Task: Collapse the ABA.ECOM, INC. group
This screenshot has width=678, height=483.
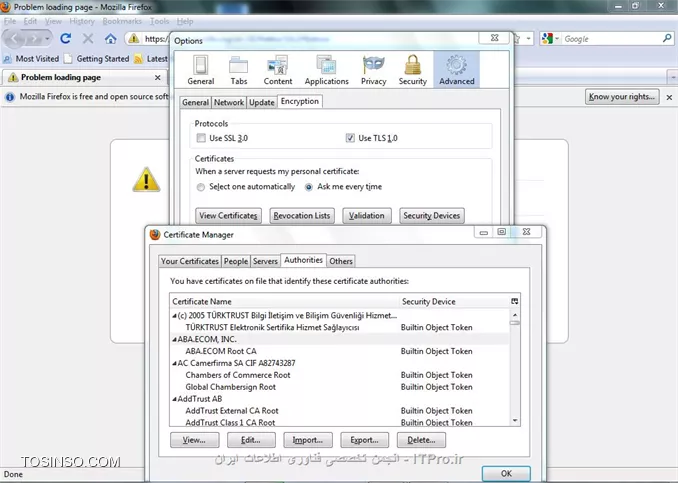Action: click(174, 339)
